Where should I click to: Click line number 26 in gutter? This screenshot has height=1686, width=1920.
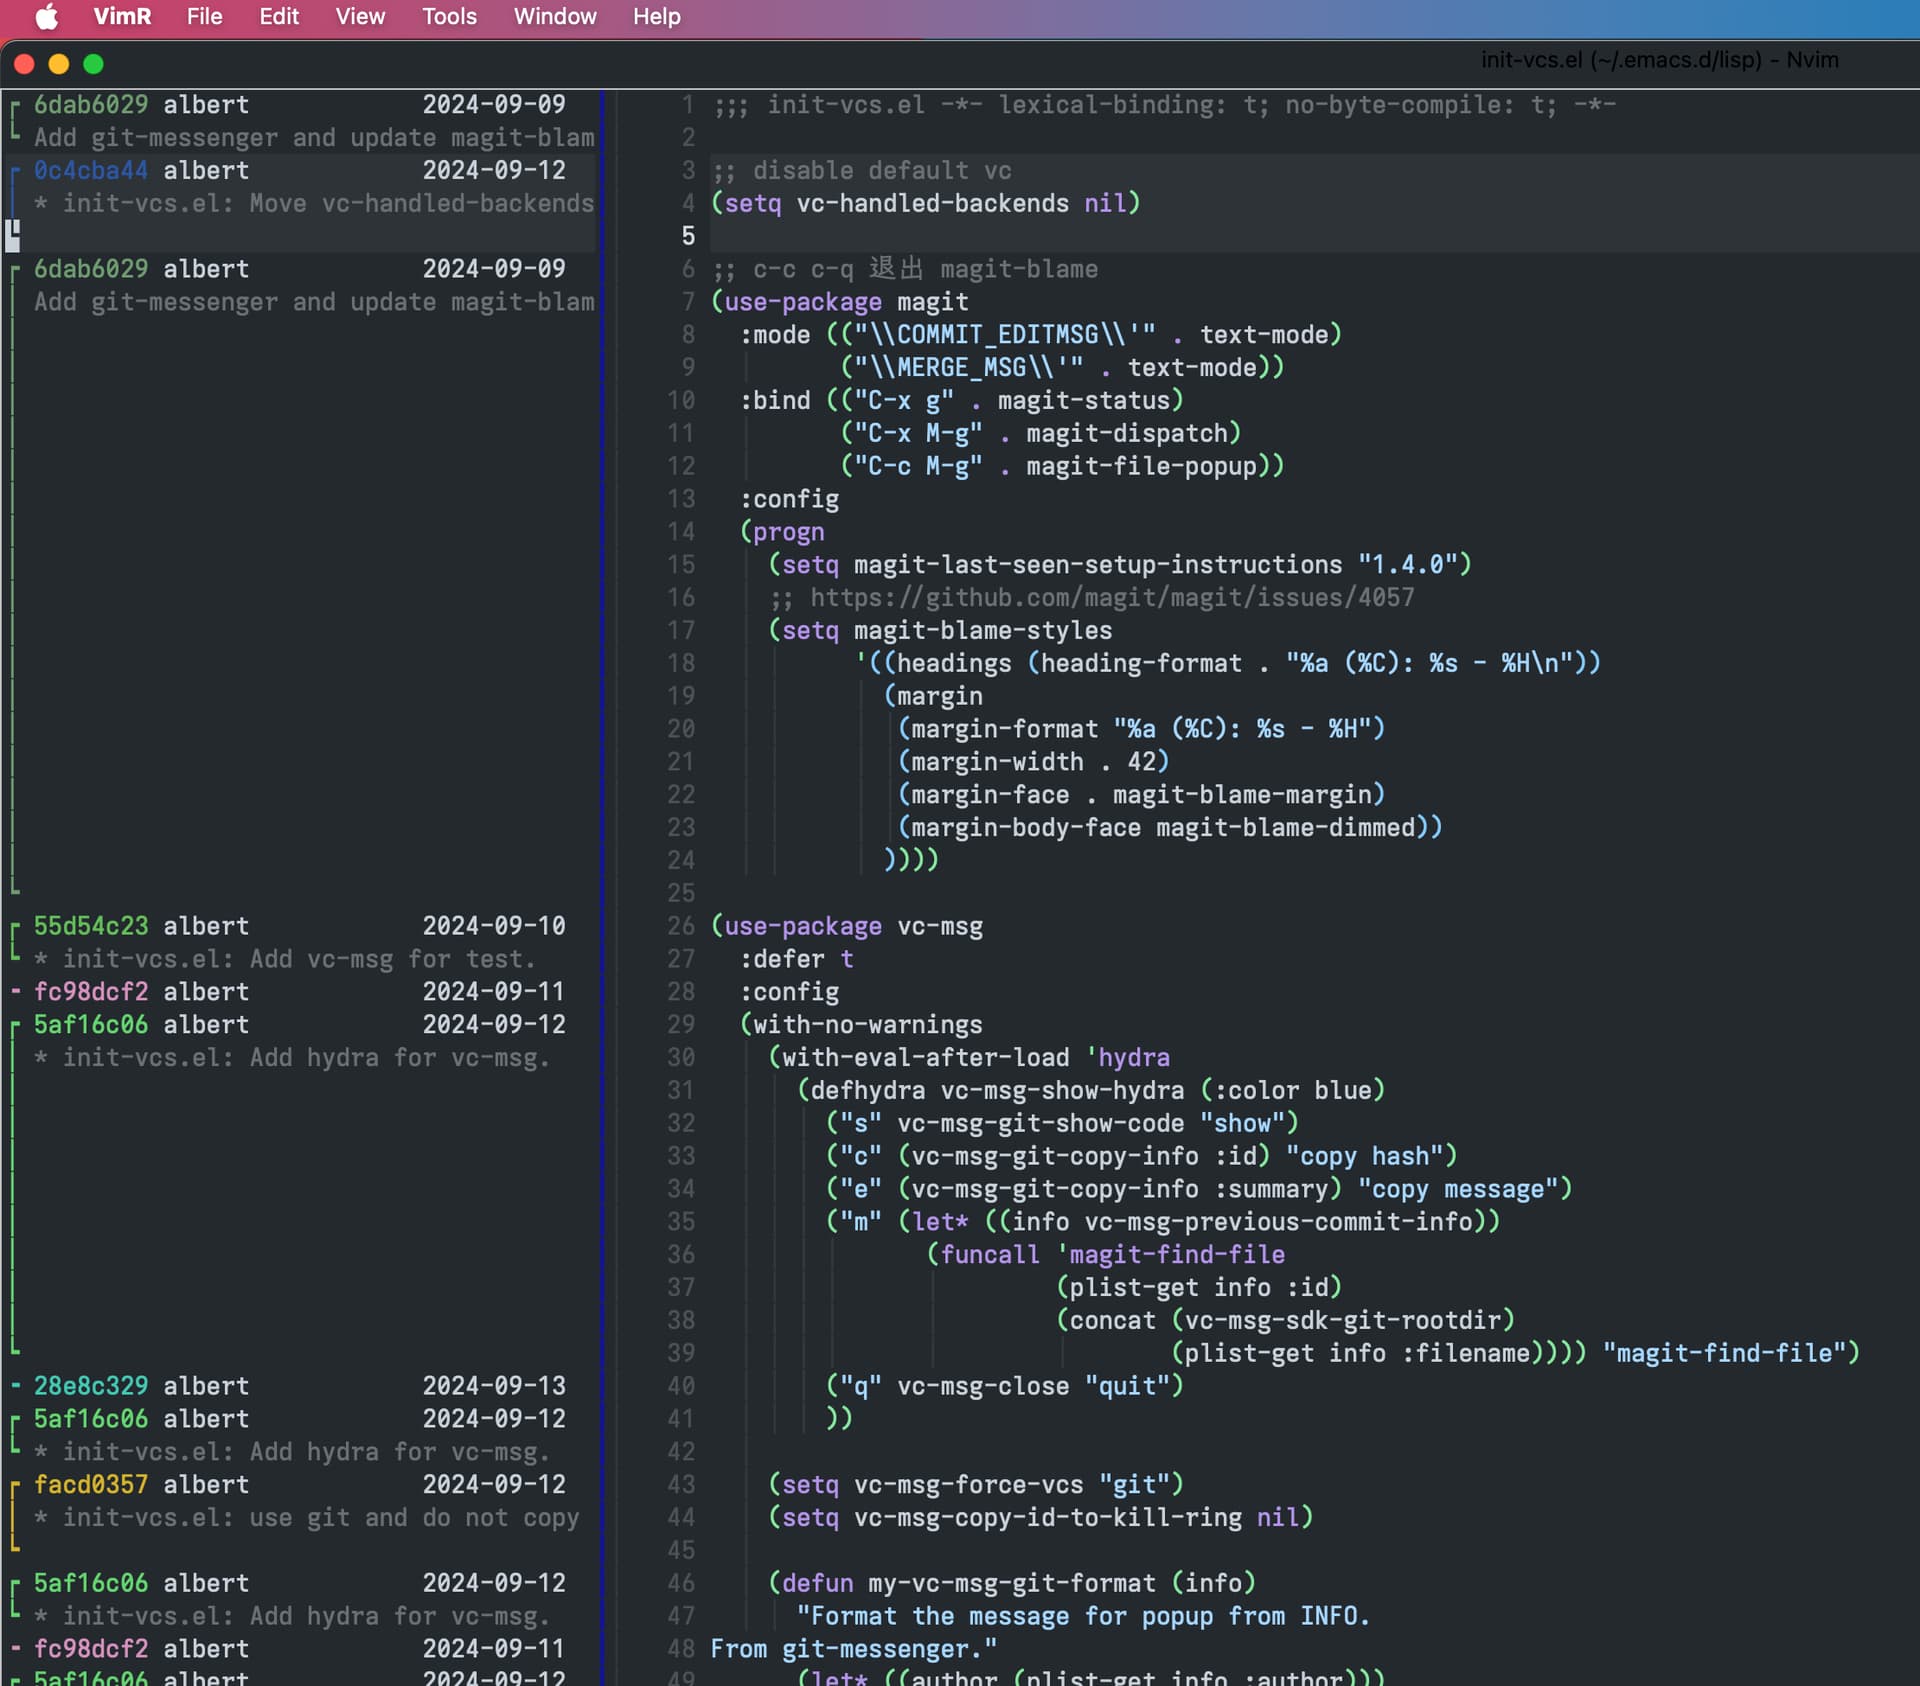pyautogui.click(x=681, y=926)
